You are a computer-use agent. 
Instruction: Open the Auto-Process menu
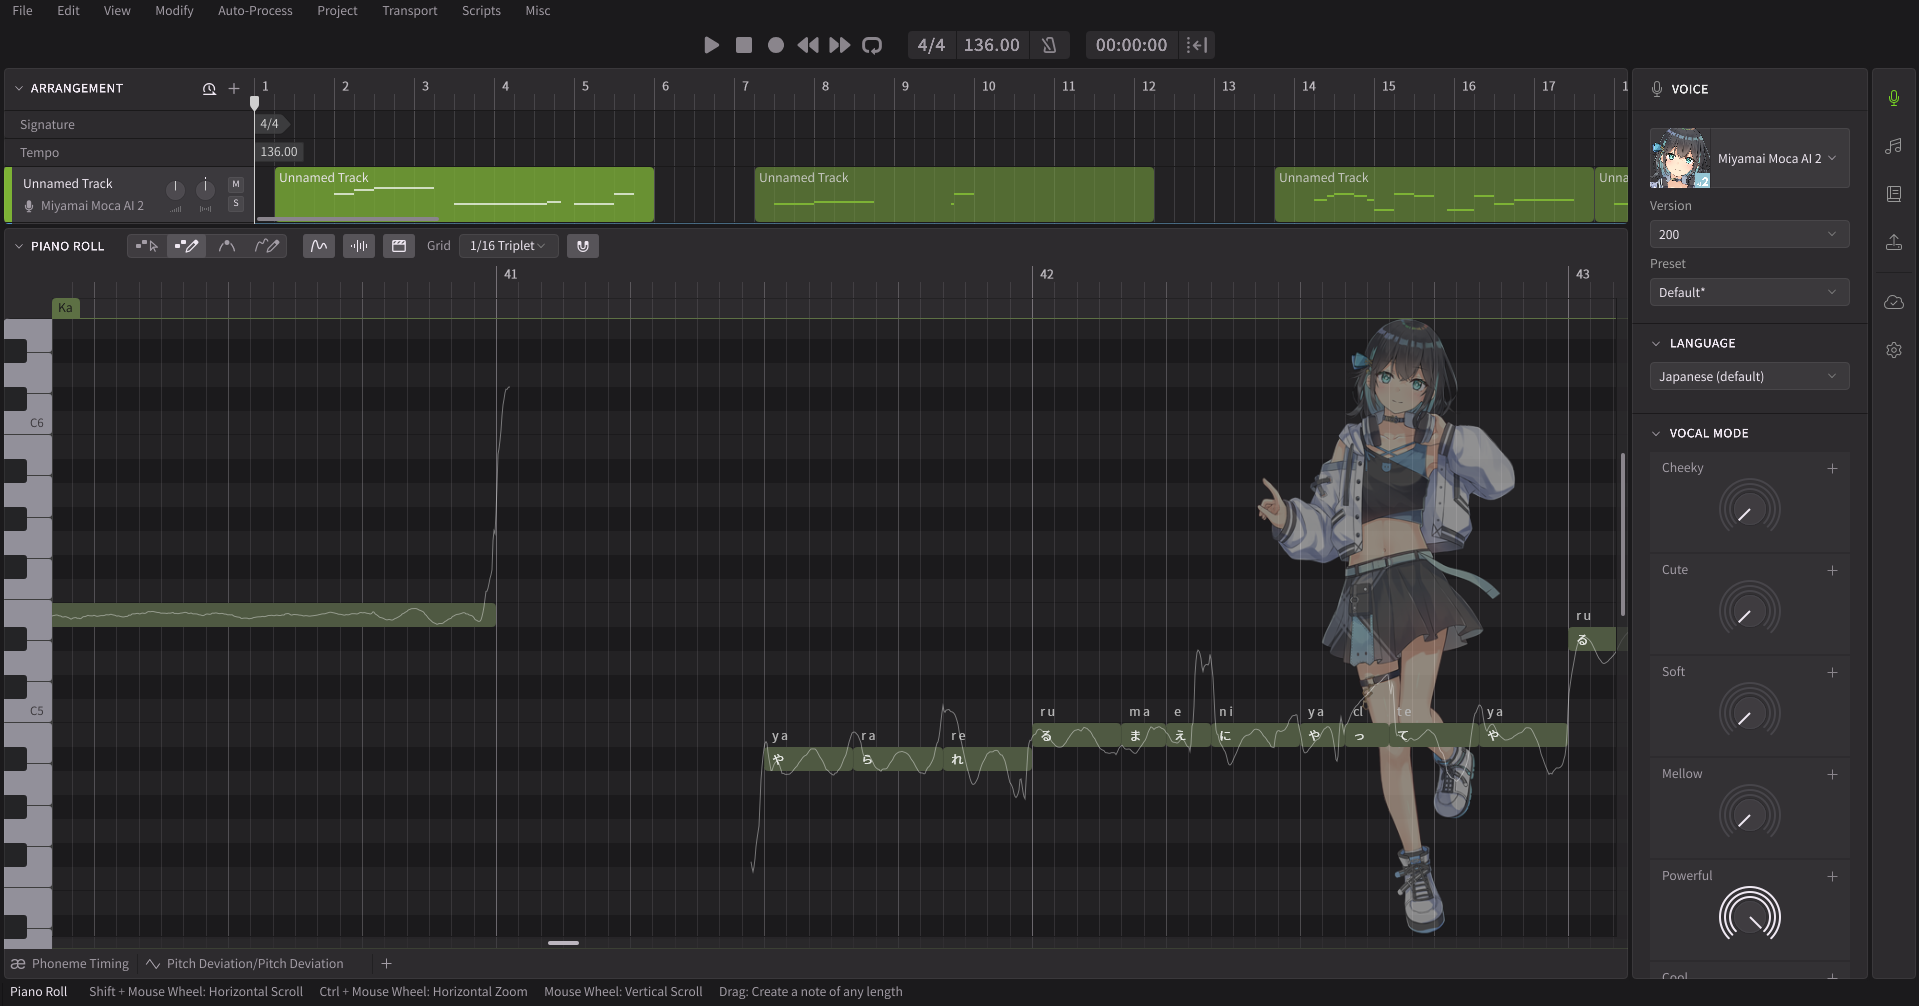pyautogui.click(x=255, y=10)
